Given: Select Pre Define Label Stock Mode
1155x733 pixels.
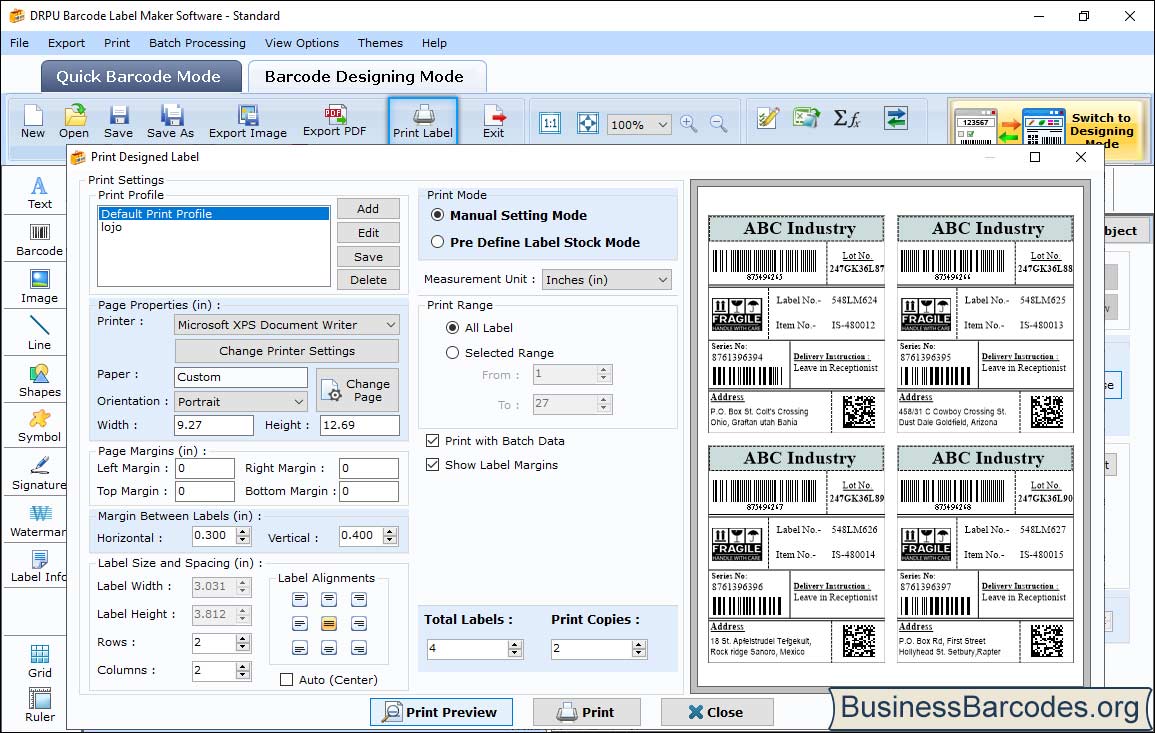Looking at the screenshot, I should point(438,242).
